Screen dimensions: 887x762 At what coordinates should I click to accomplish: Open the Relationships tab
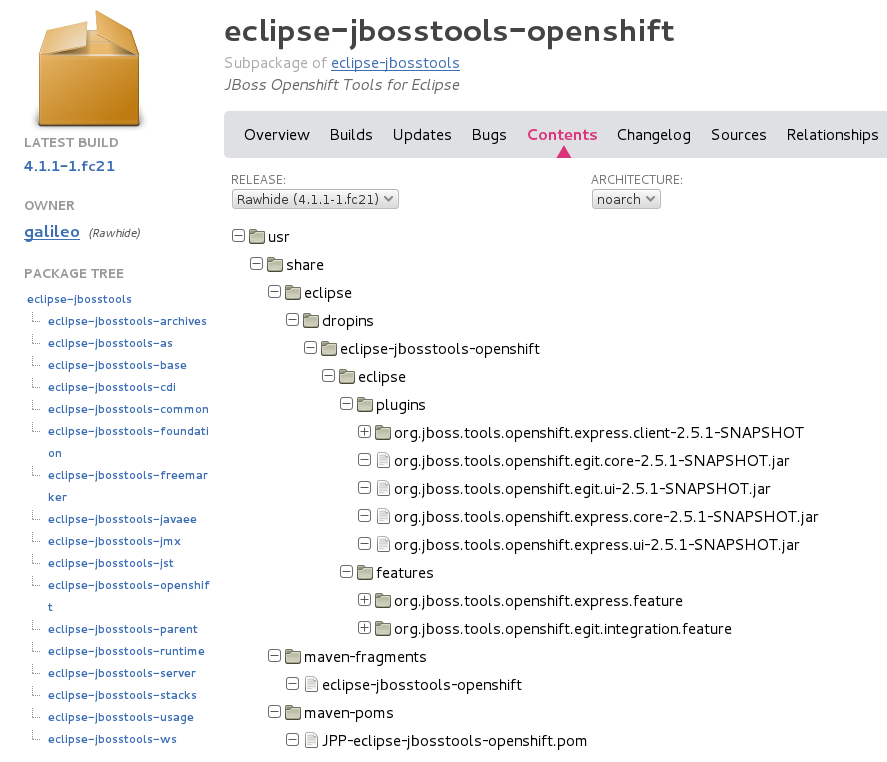coord(832,135)
